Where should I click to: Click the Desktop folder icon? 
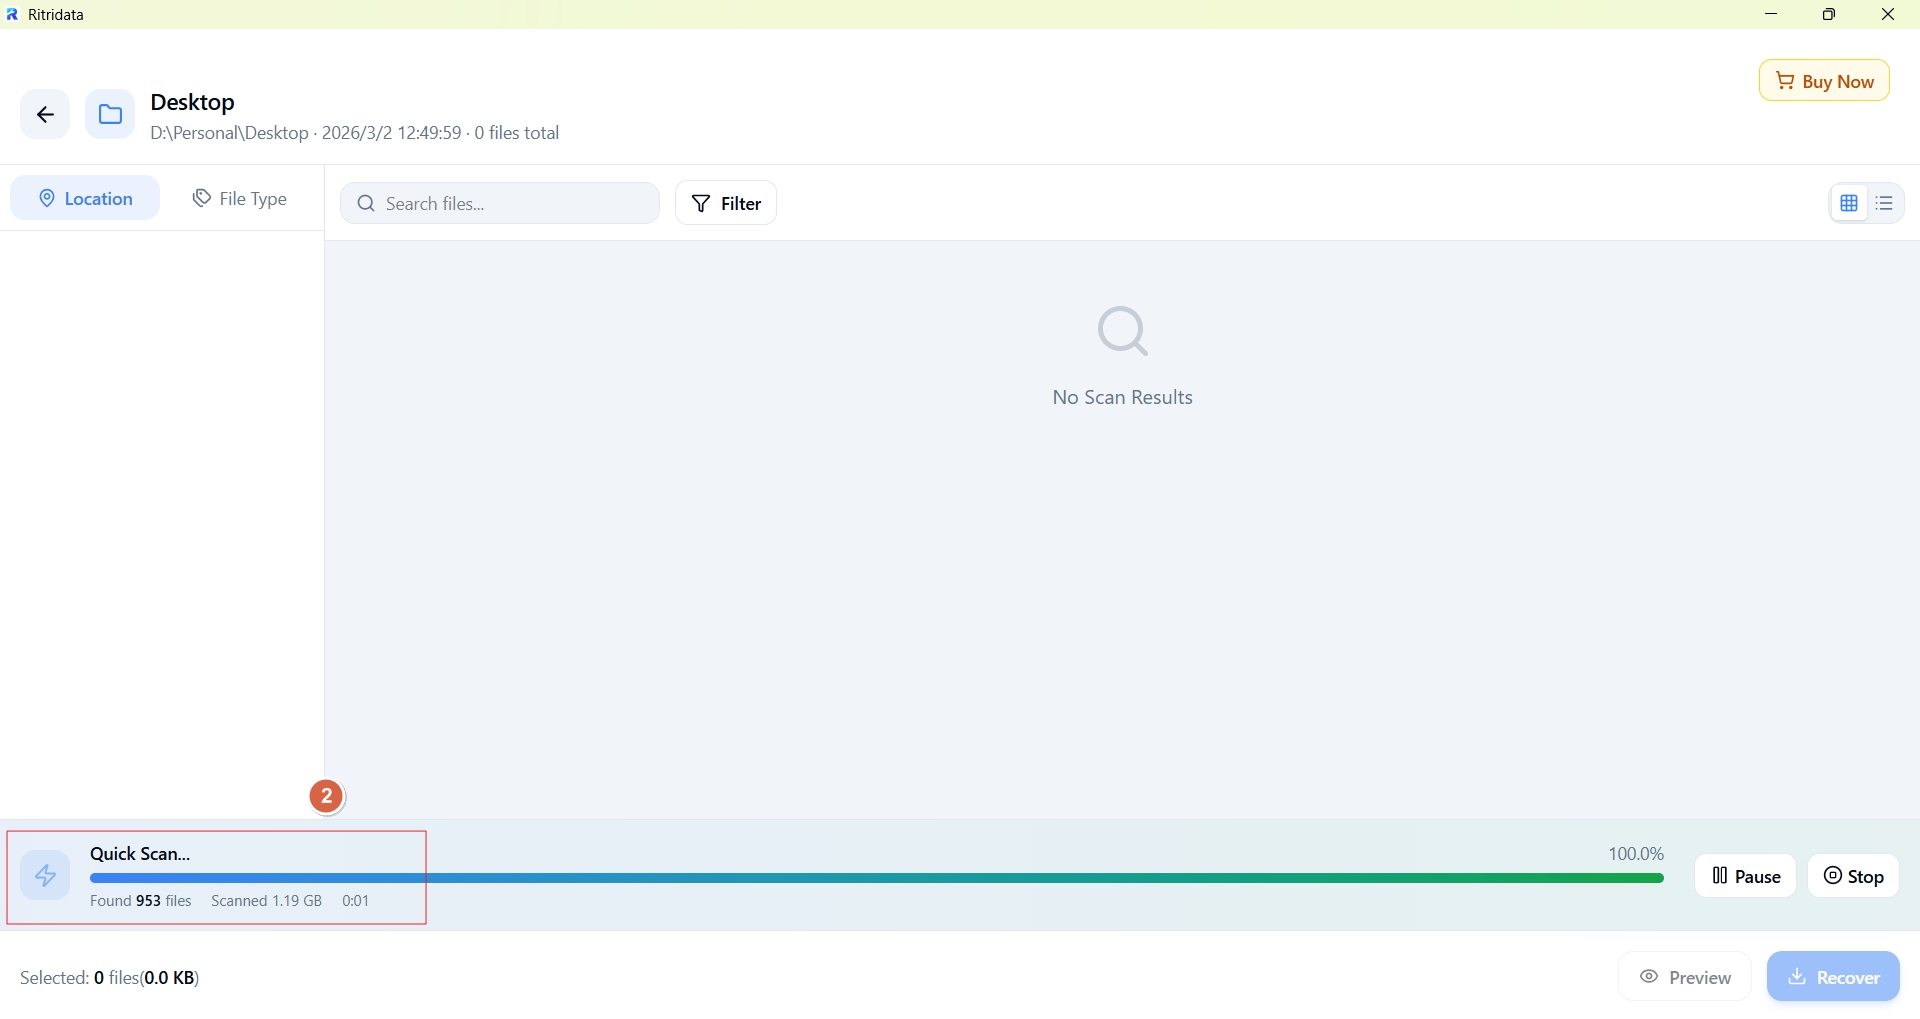(x=110, y=115)
